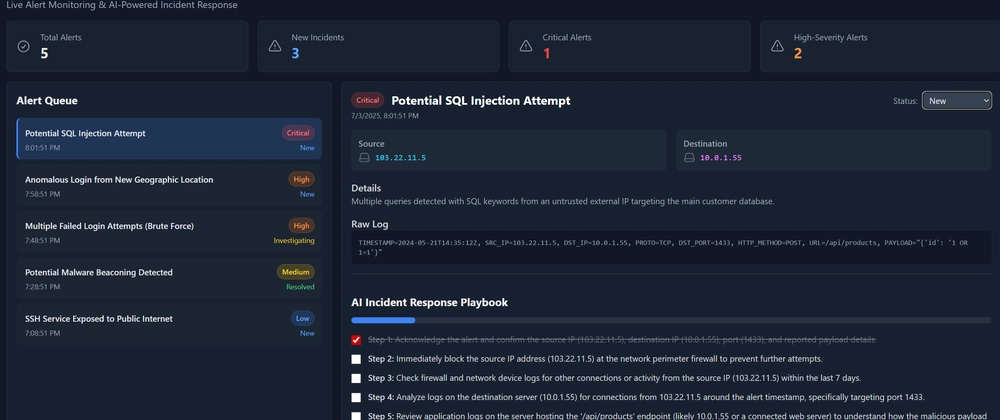Click the Resolved status on Malware Beaconing row
Image resolution: width=1000 pixels, height=420 pixels.
click(300, 287)
